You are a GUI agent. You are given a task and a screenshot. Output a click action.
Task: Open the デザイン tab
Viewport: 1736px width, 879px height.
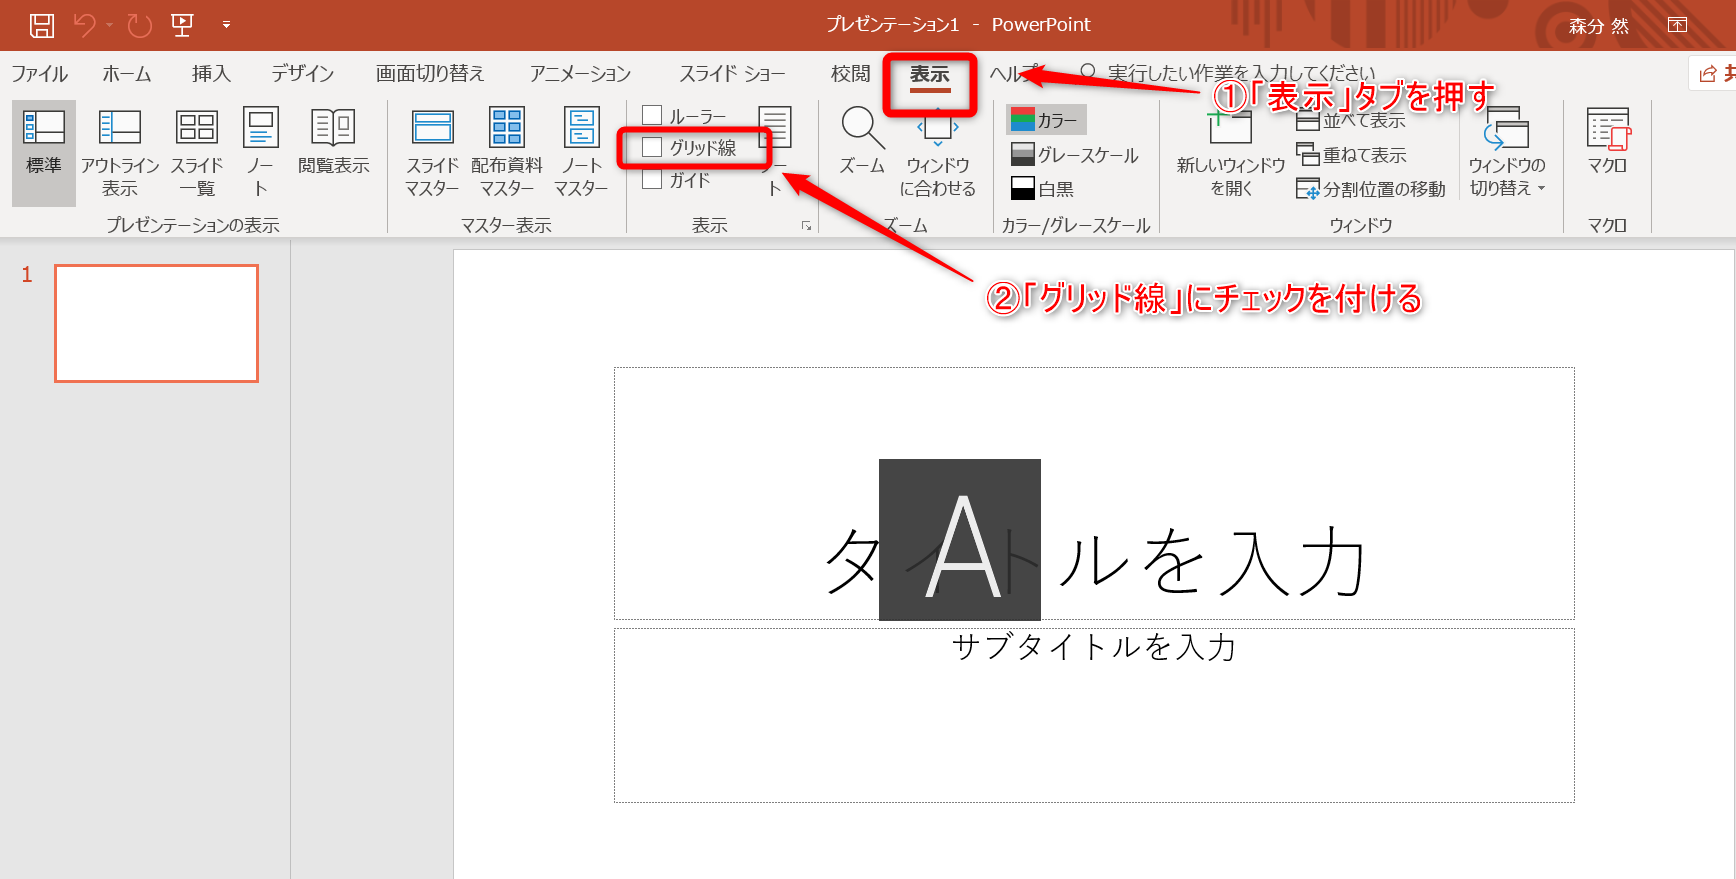pyautogui.click(x=303, y=74)
